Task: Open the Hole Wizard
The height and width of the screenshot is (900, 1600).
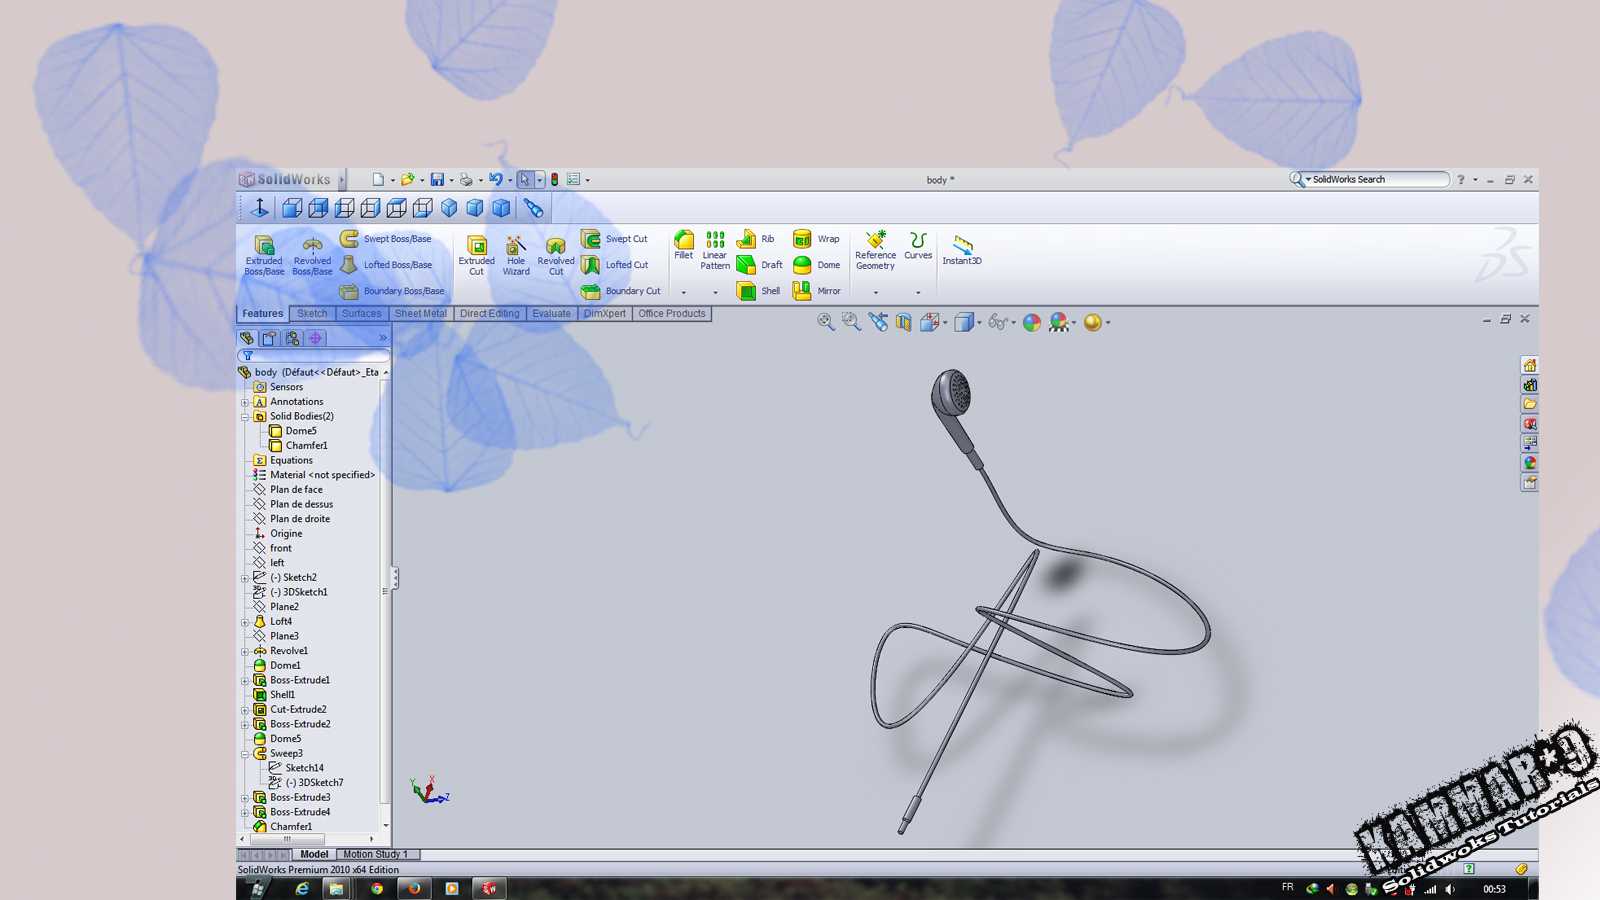Action: [516, 255]
